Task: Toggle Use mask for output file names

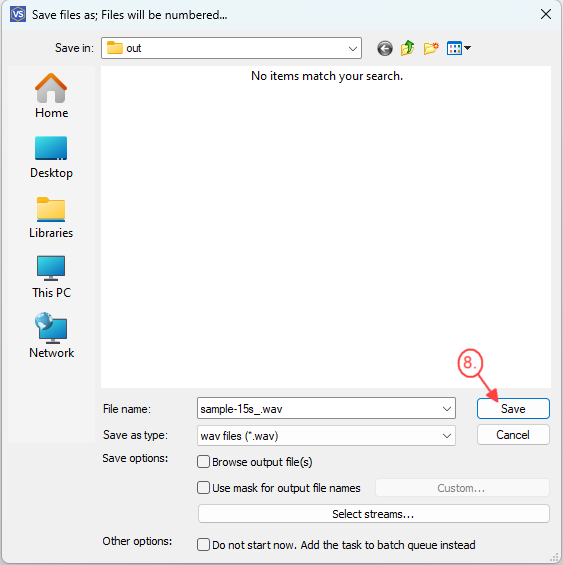Action: pos(203,488)
